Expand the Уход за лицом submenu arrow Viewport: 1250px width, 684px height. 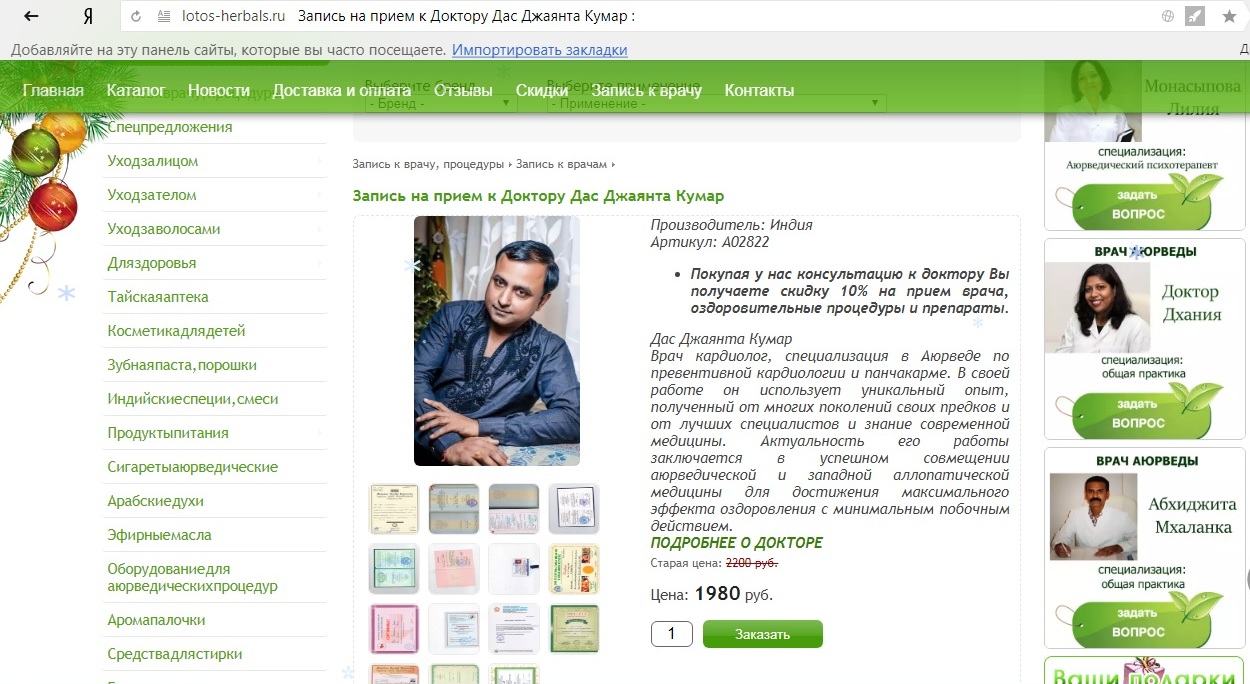(319, 161)
